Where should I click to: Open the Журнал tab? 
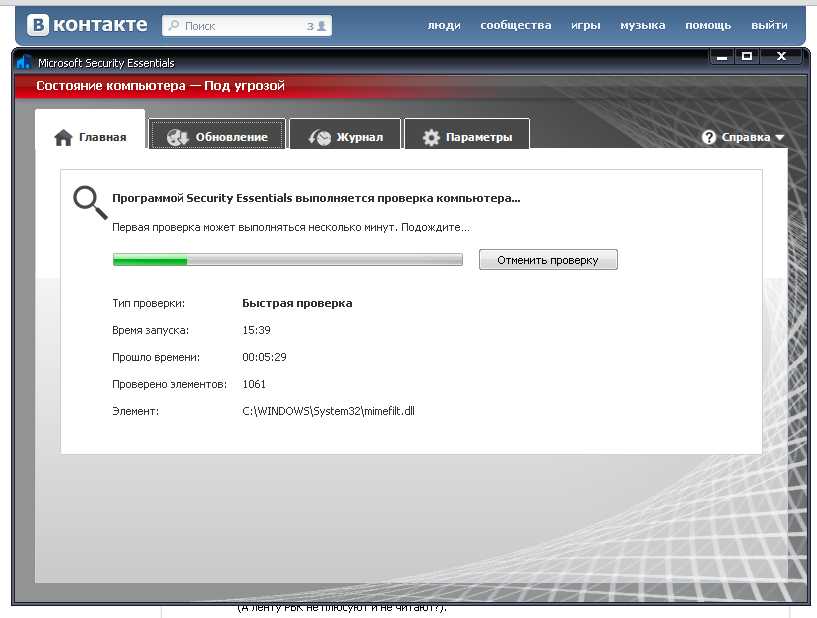[x=345, y=134]
